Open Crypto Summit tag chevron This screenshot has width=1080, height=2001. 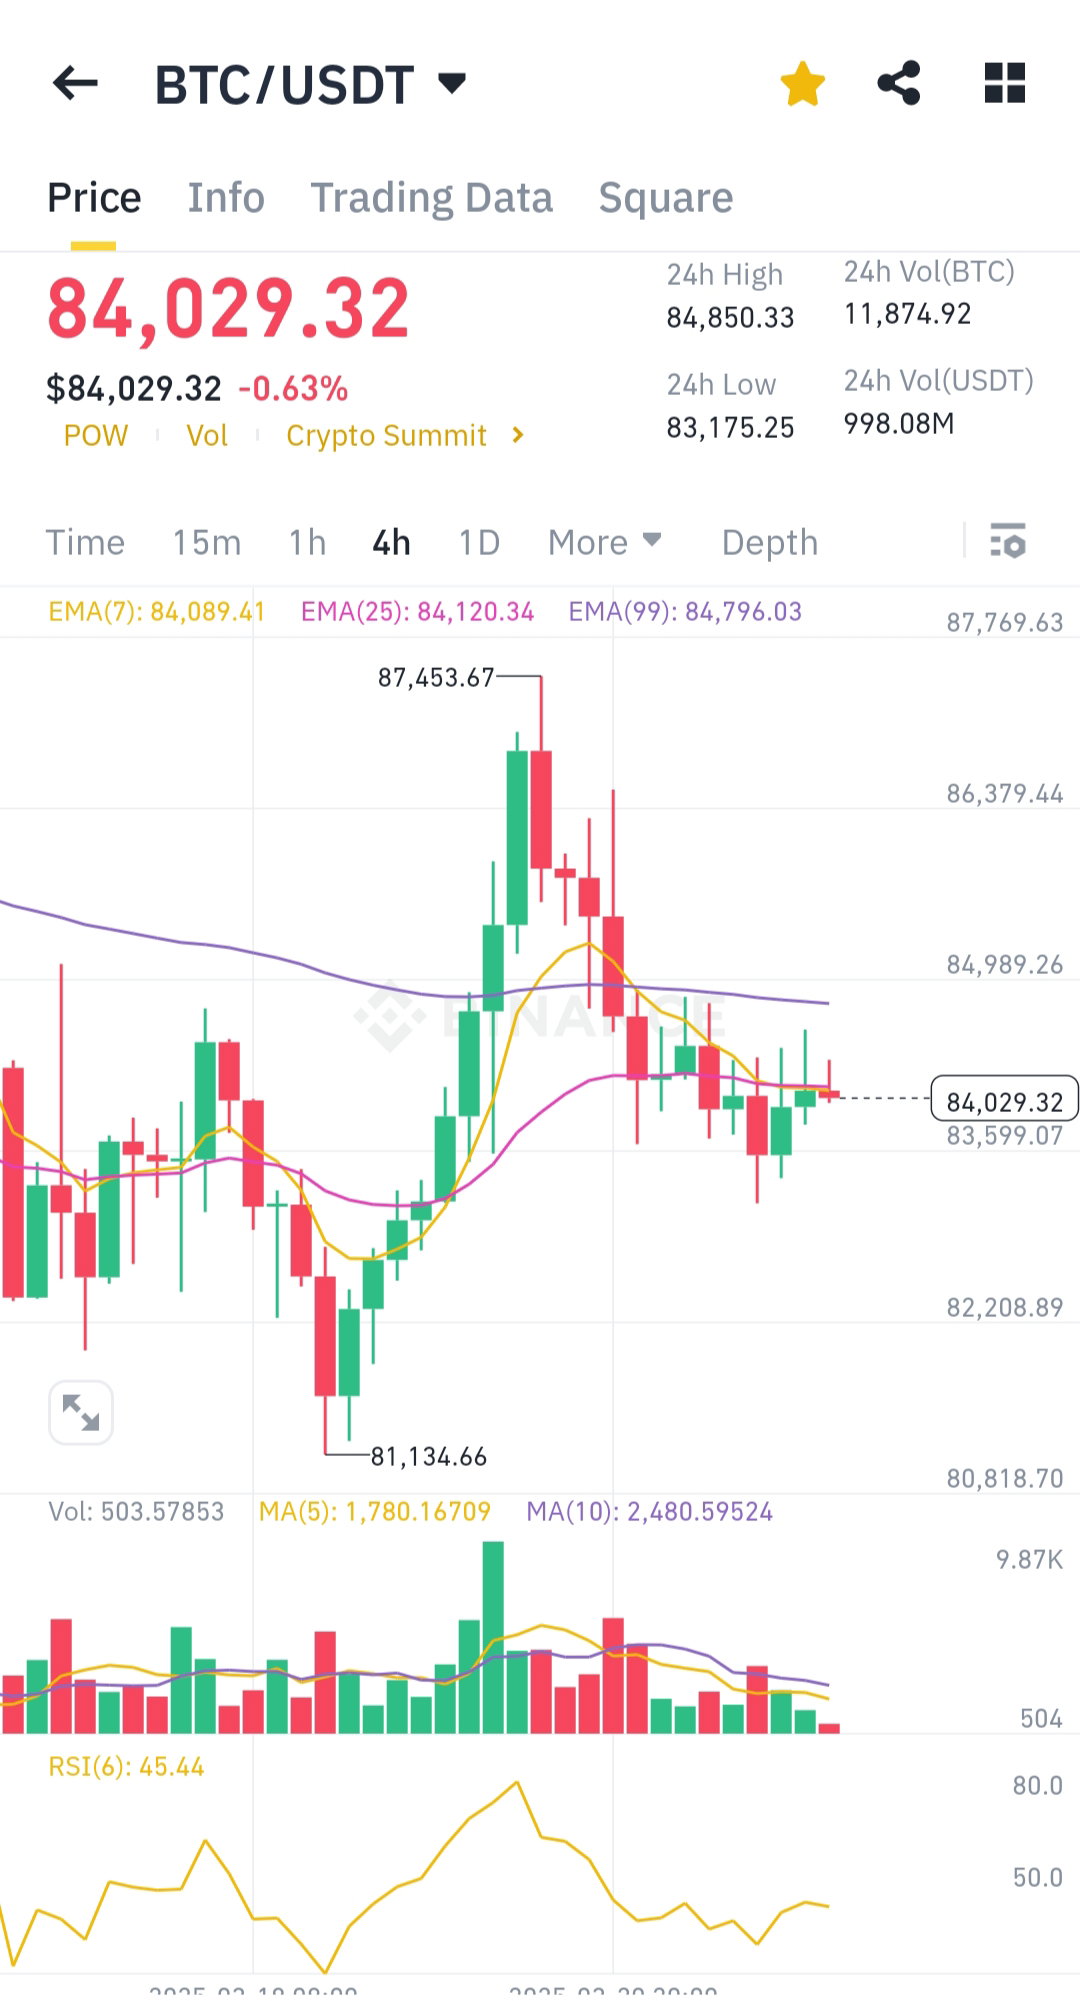517,435
